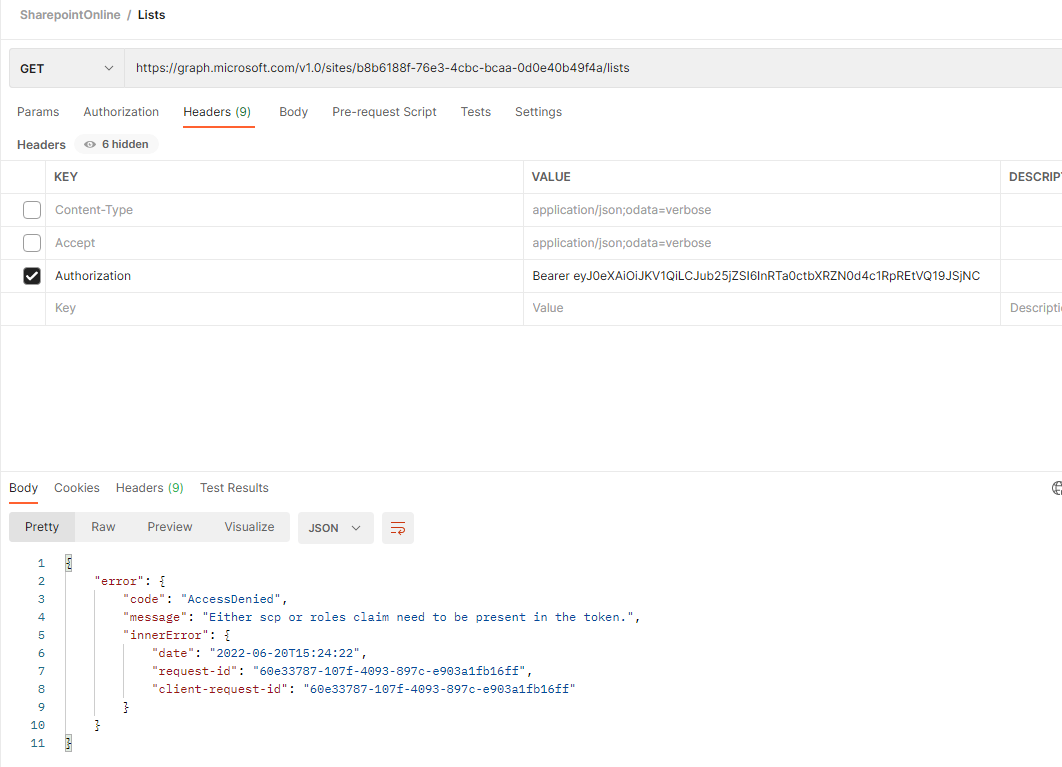Click the request URL input field
This screenshot has height=767, width=1062.
click(500, 68)
